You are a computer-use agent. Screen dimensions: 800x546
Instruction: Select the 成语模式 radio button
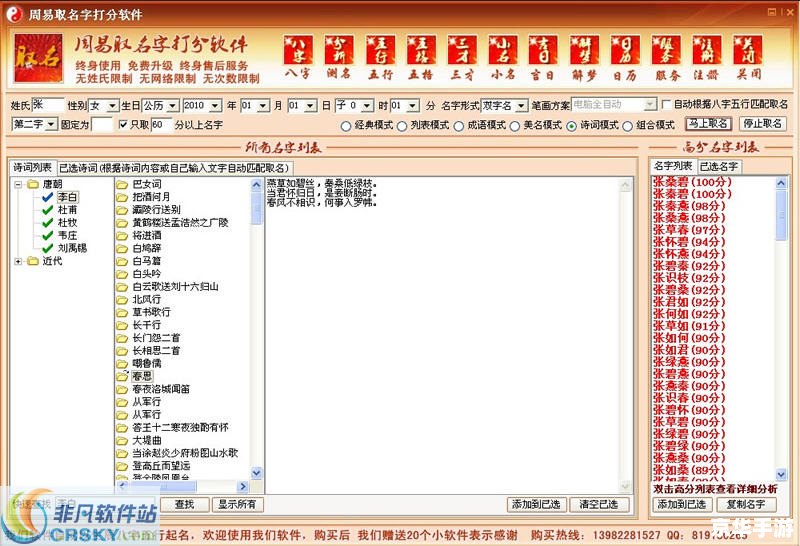click(458, 126)
